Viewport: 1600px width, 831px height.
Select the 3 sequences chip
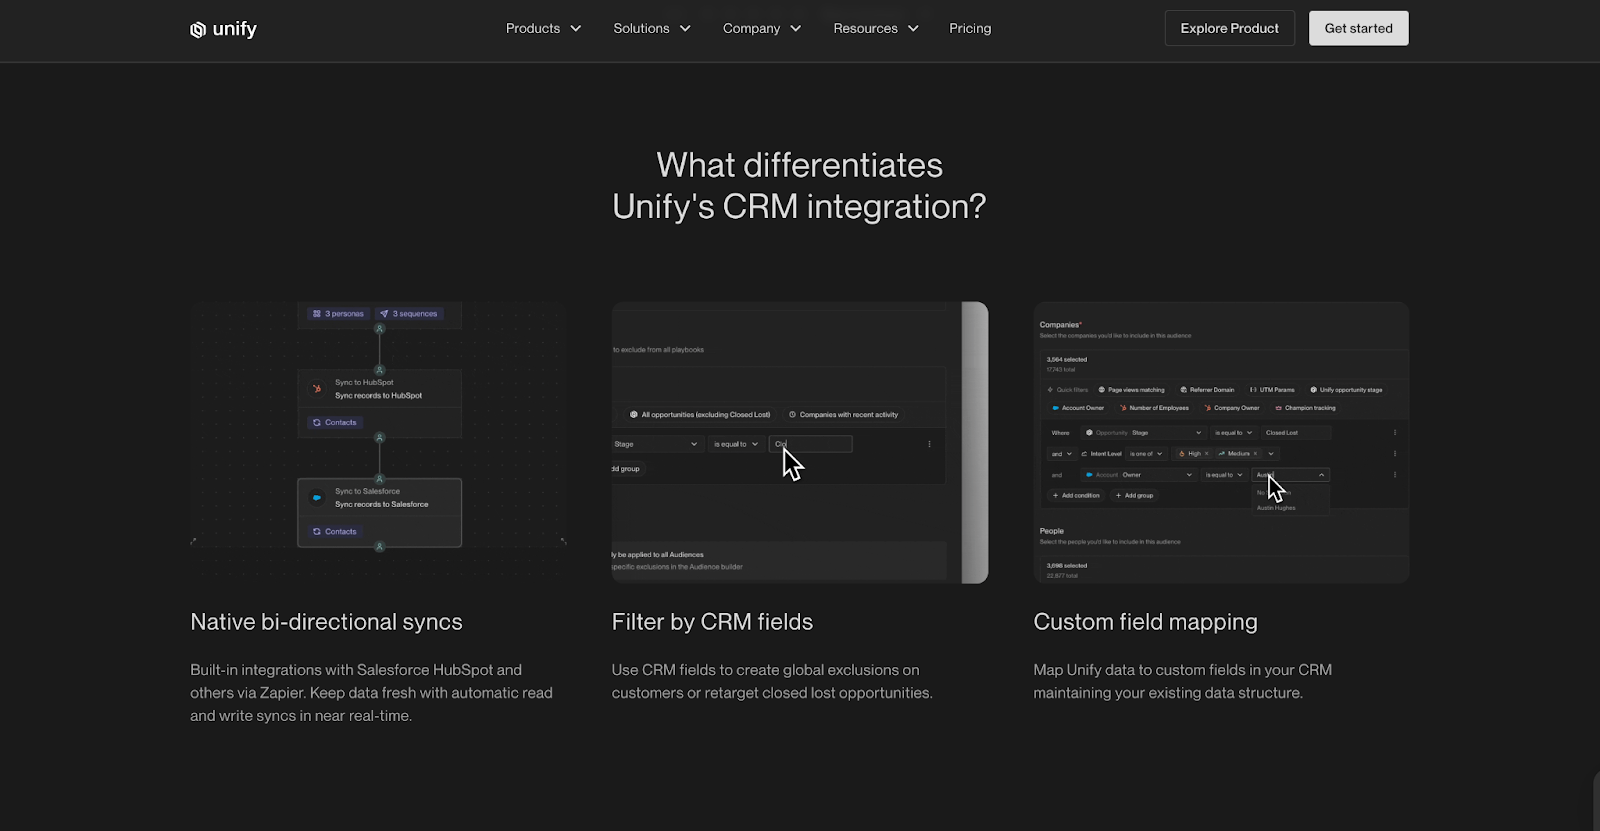pyautogui.click(x=408, y=314)
